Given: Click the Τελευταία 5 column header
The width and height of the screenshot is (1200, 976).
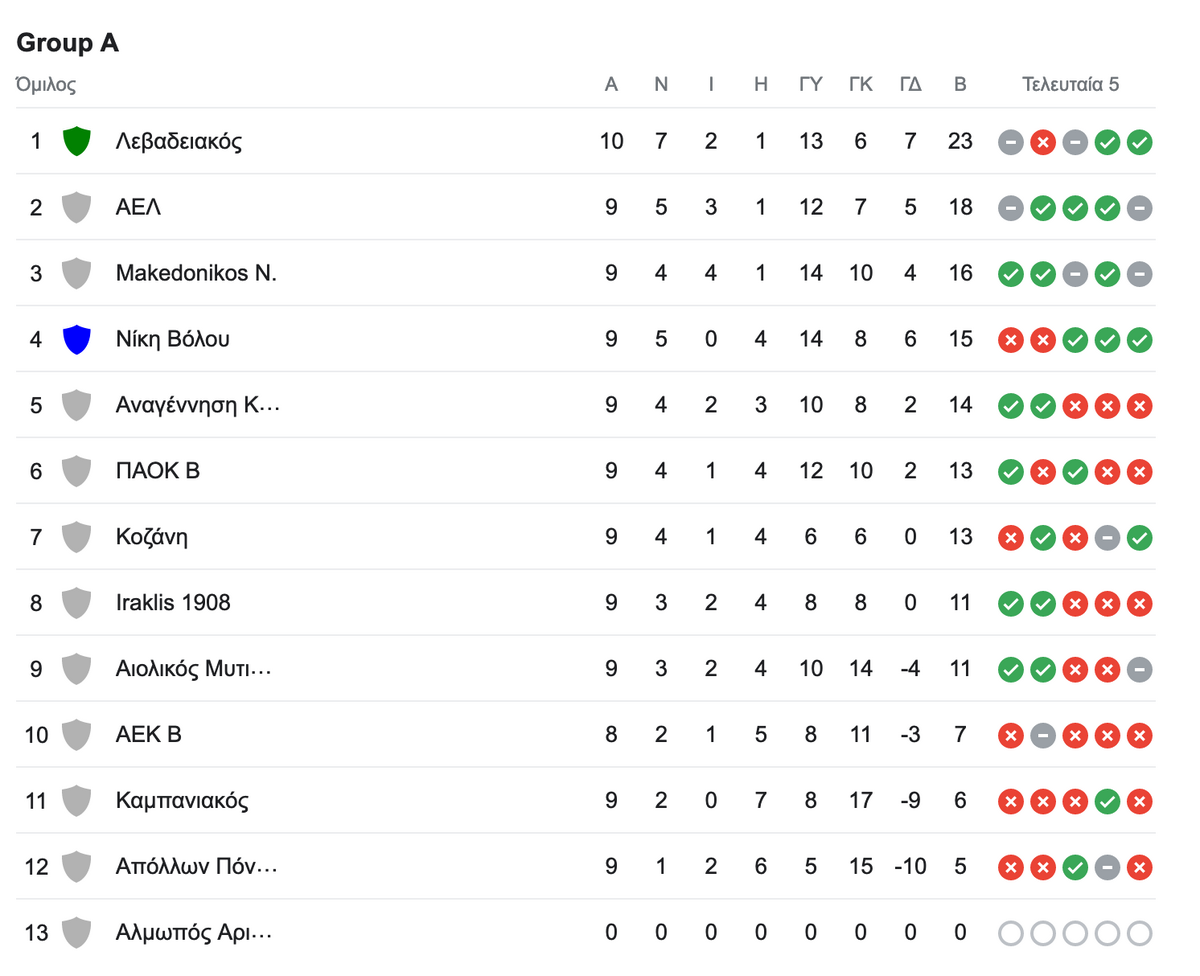Looking at the screenshot, I should (1070, 84).
